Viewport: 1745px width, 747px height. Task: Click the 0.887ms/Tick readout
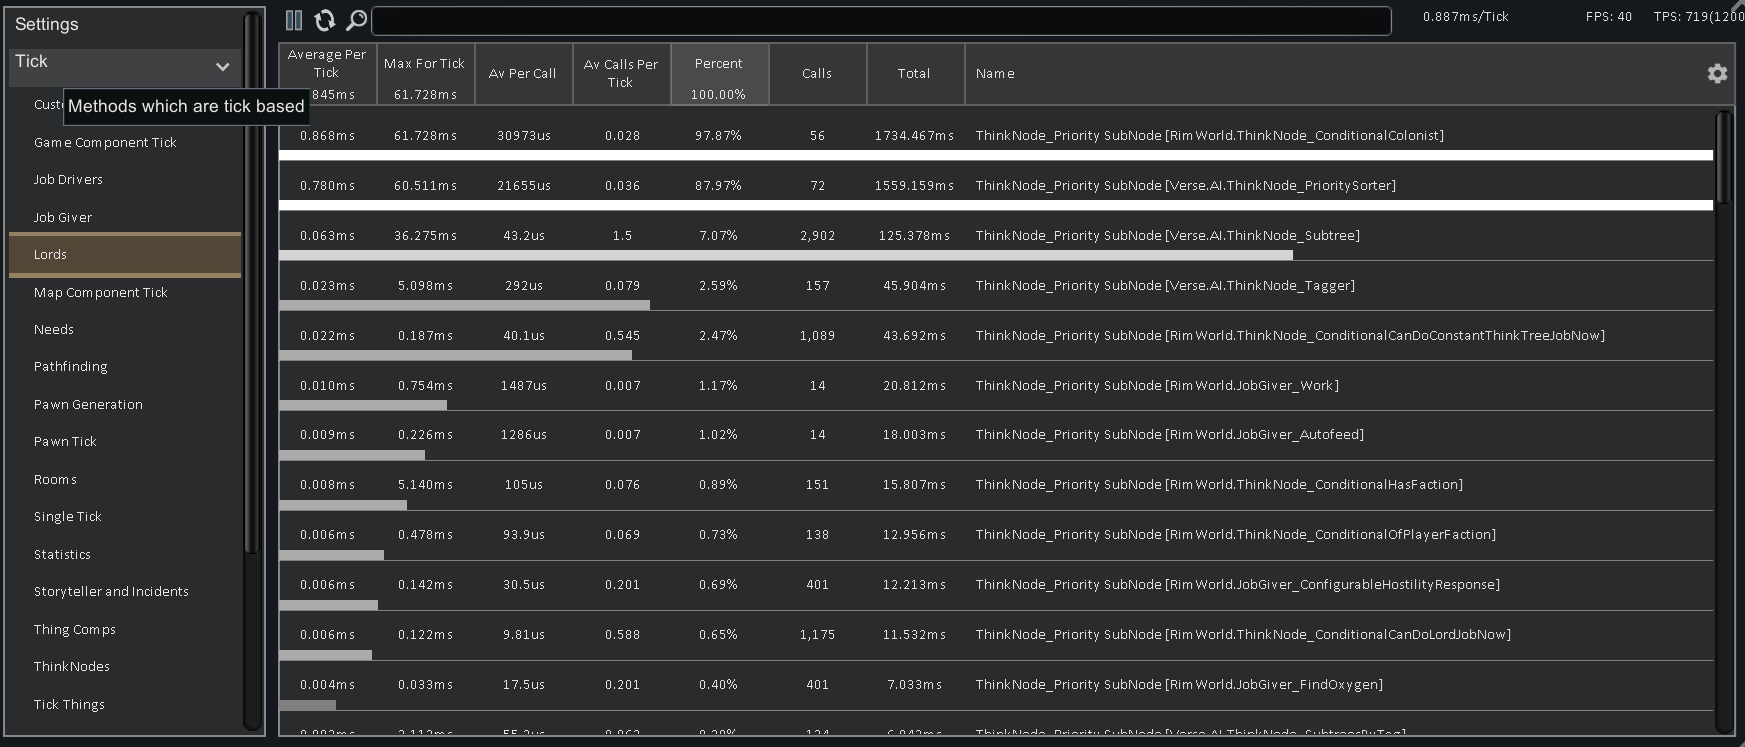(x=1466, y=17)
